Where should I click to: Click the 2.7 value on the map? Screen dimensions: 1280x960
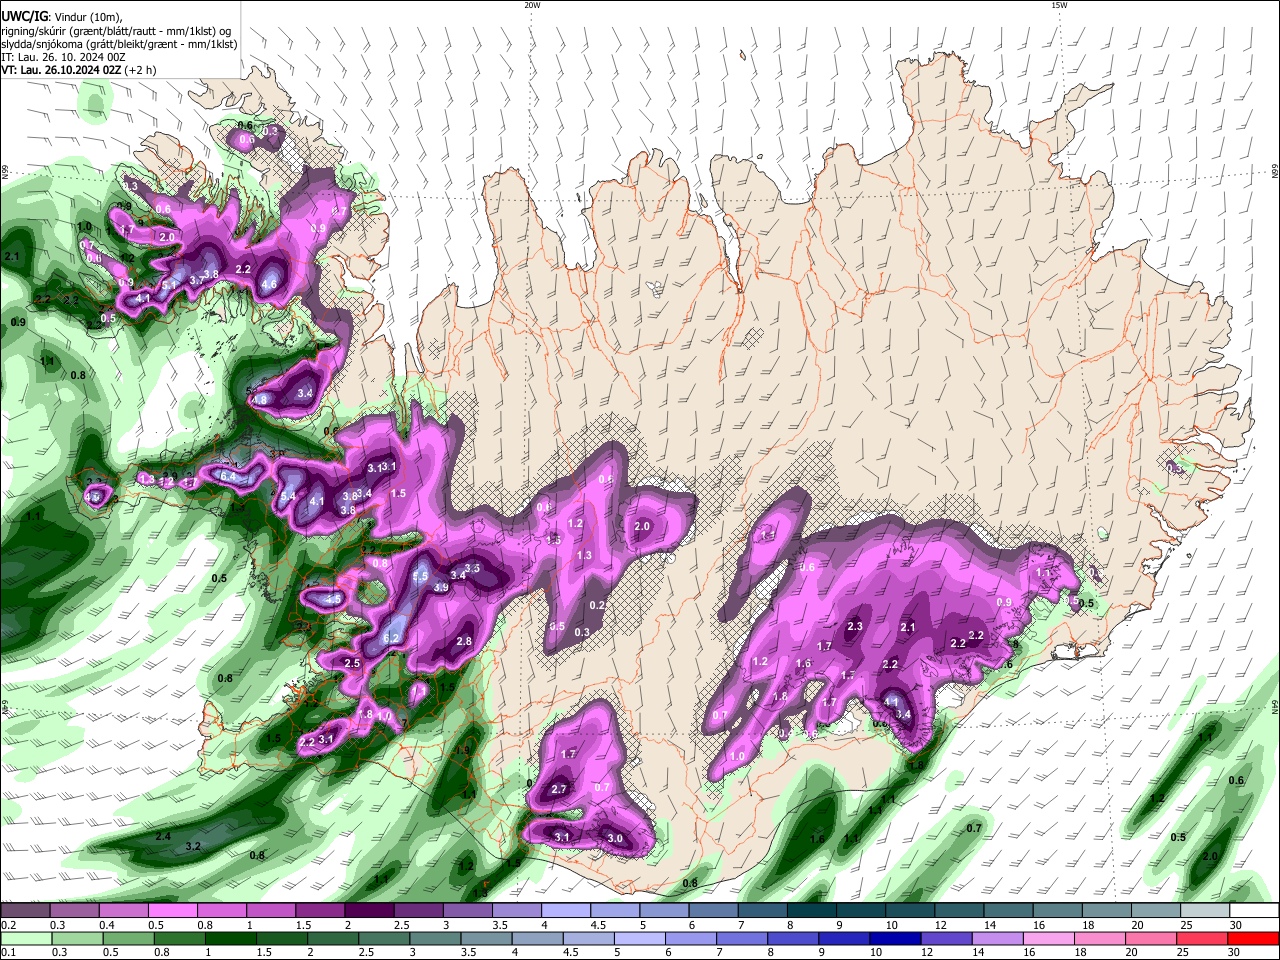[x=559, y=790]
